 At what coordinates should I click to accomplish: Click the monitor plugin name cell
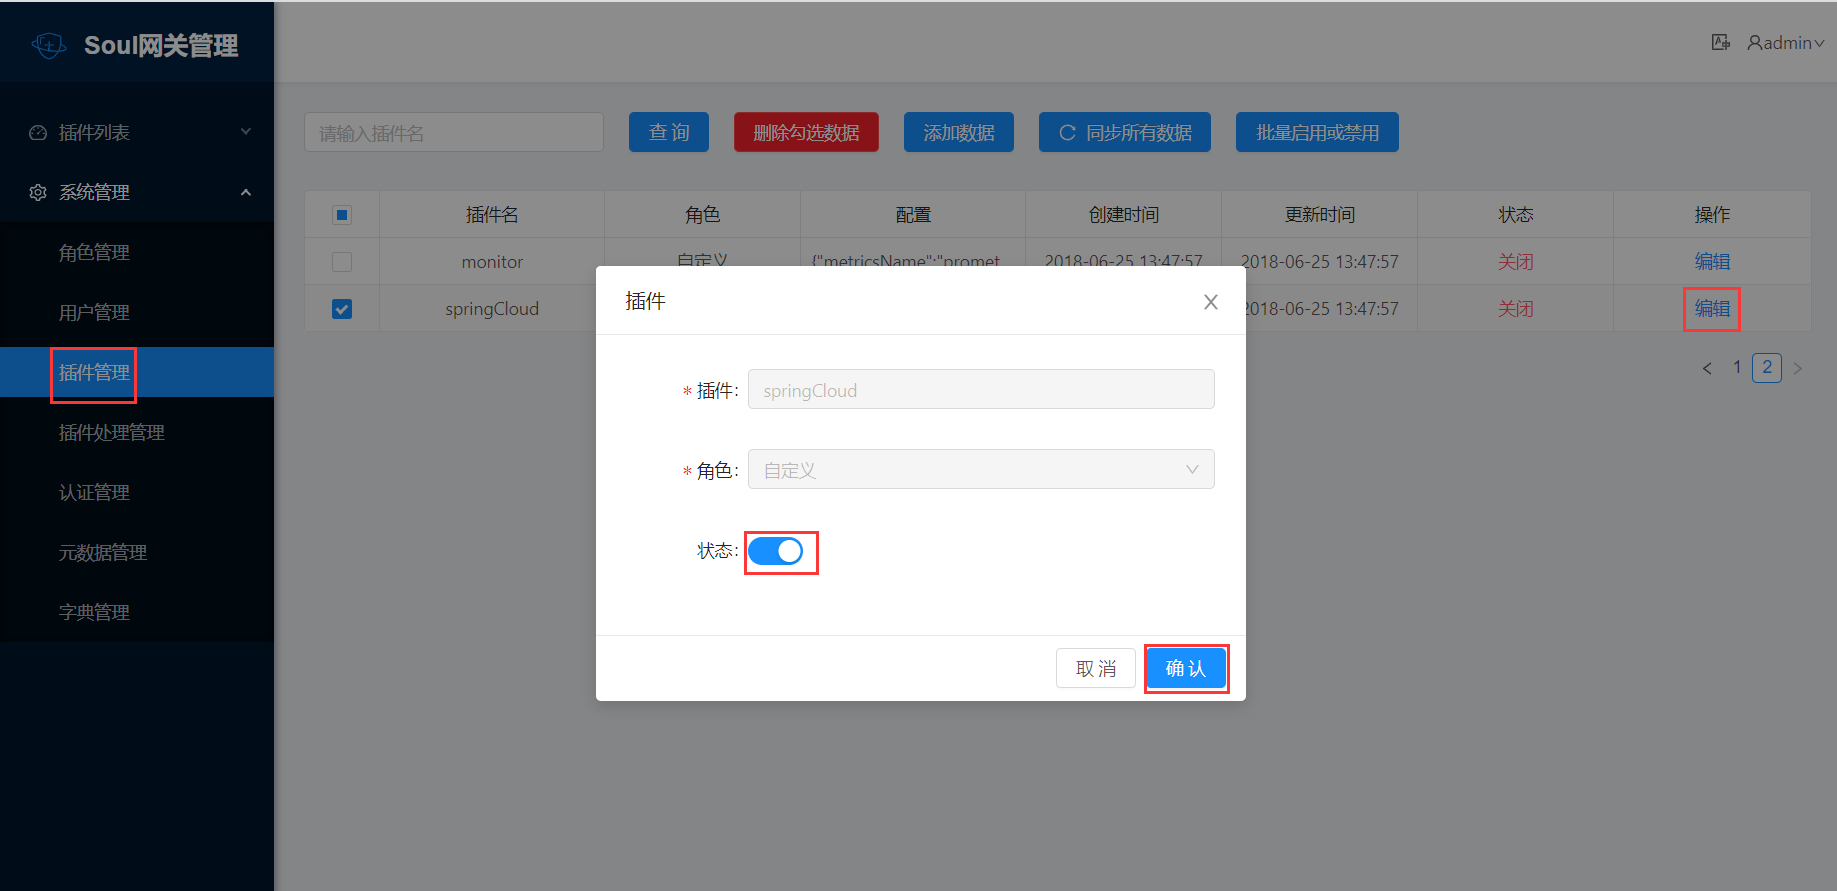(492, 261)
